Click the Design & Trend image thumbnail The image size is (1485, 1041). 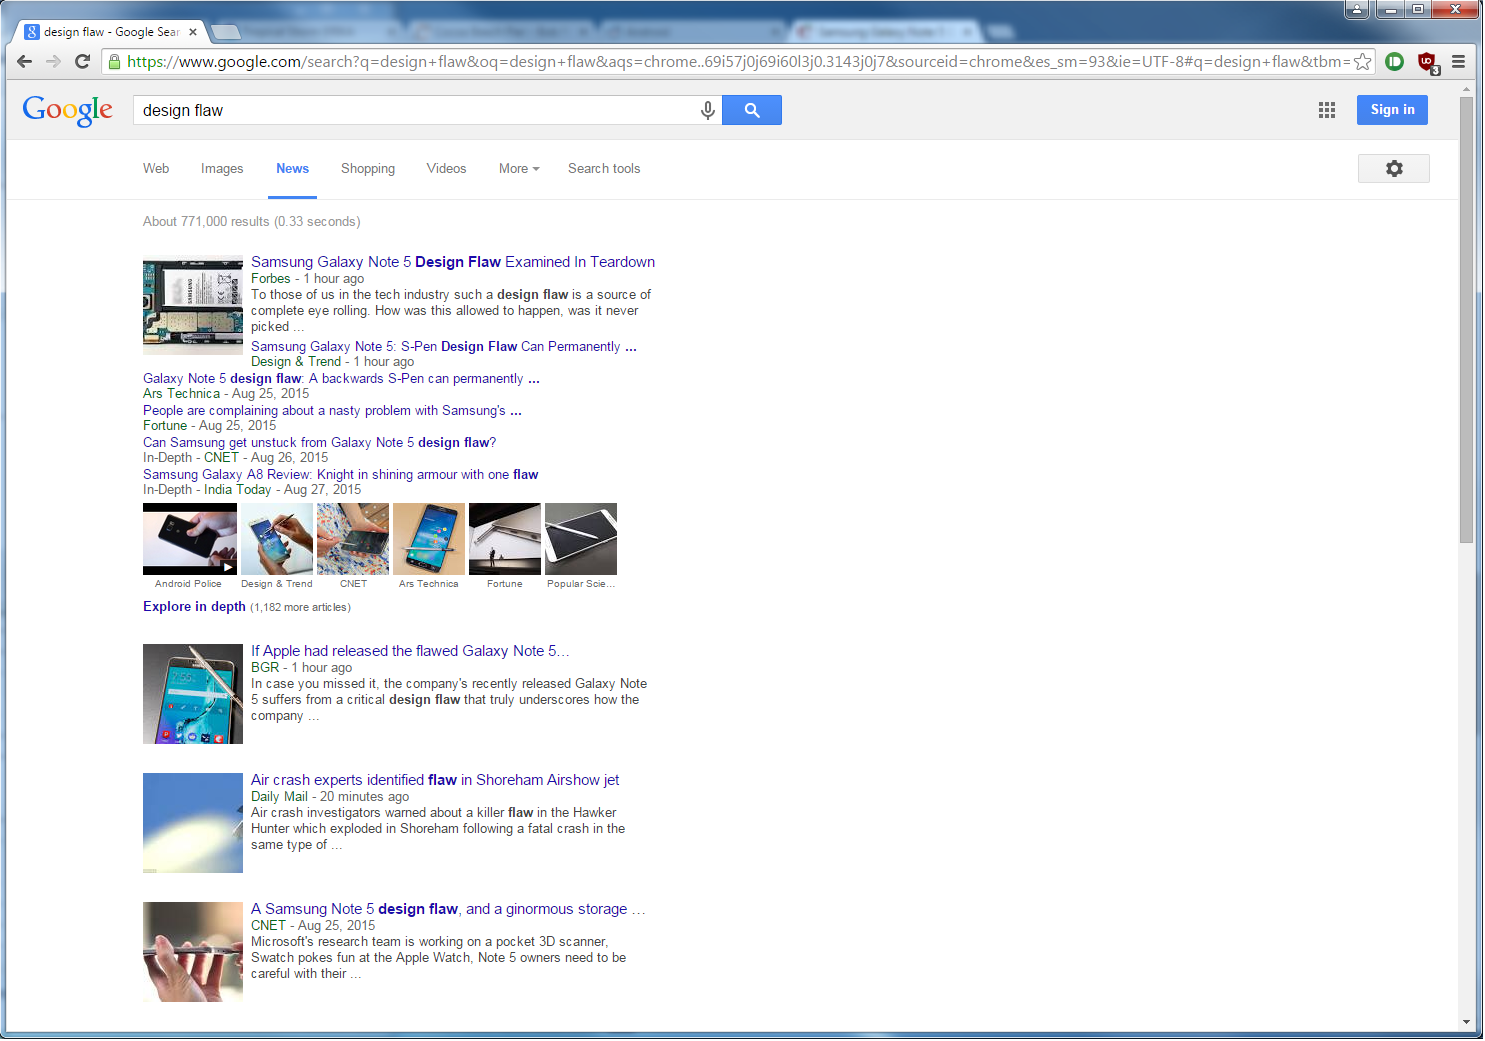point(277,539)
